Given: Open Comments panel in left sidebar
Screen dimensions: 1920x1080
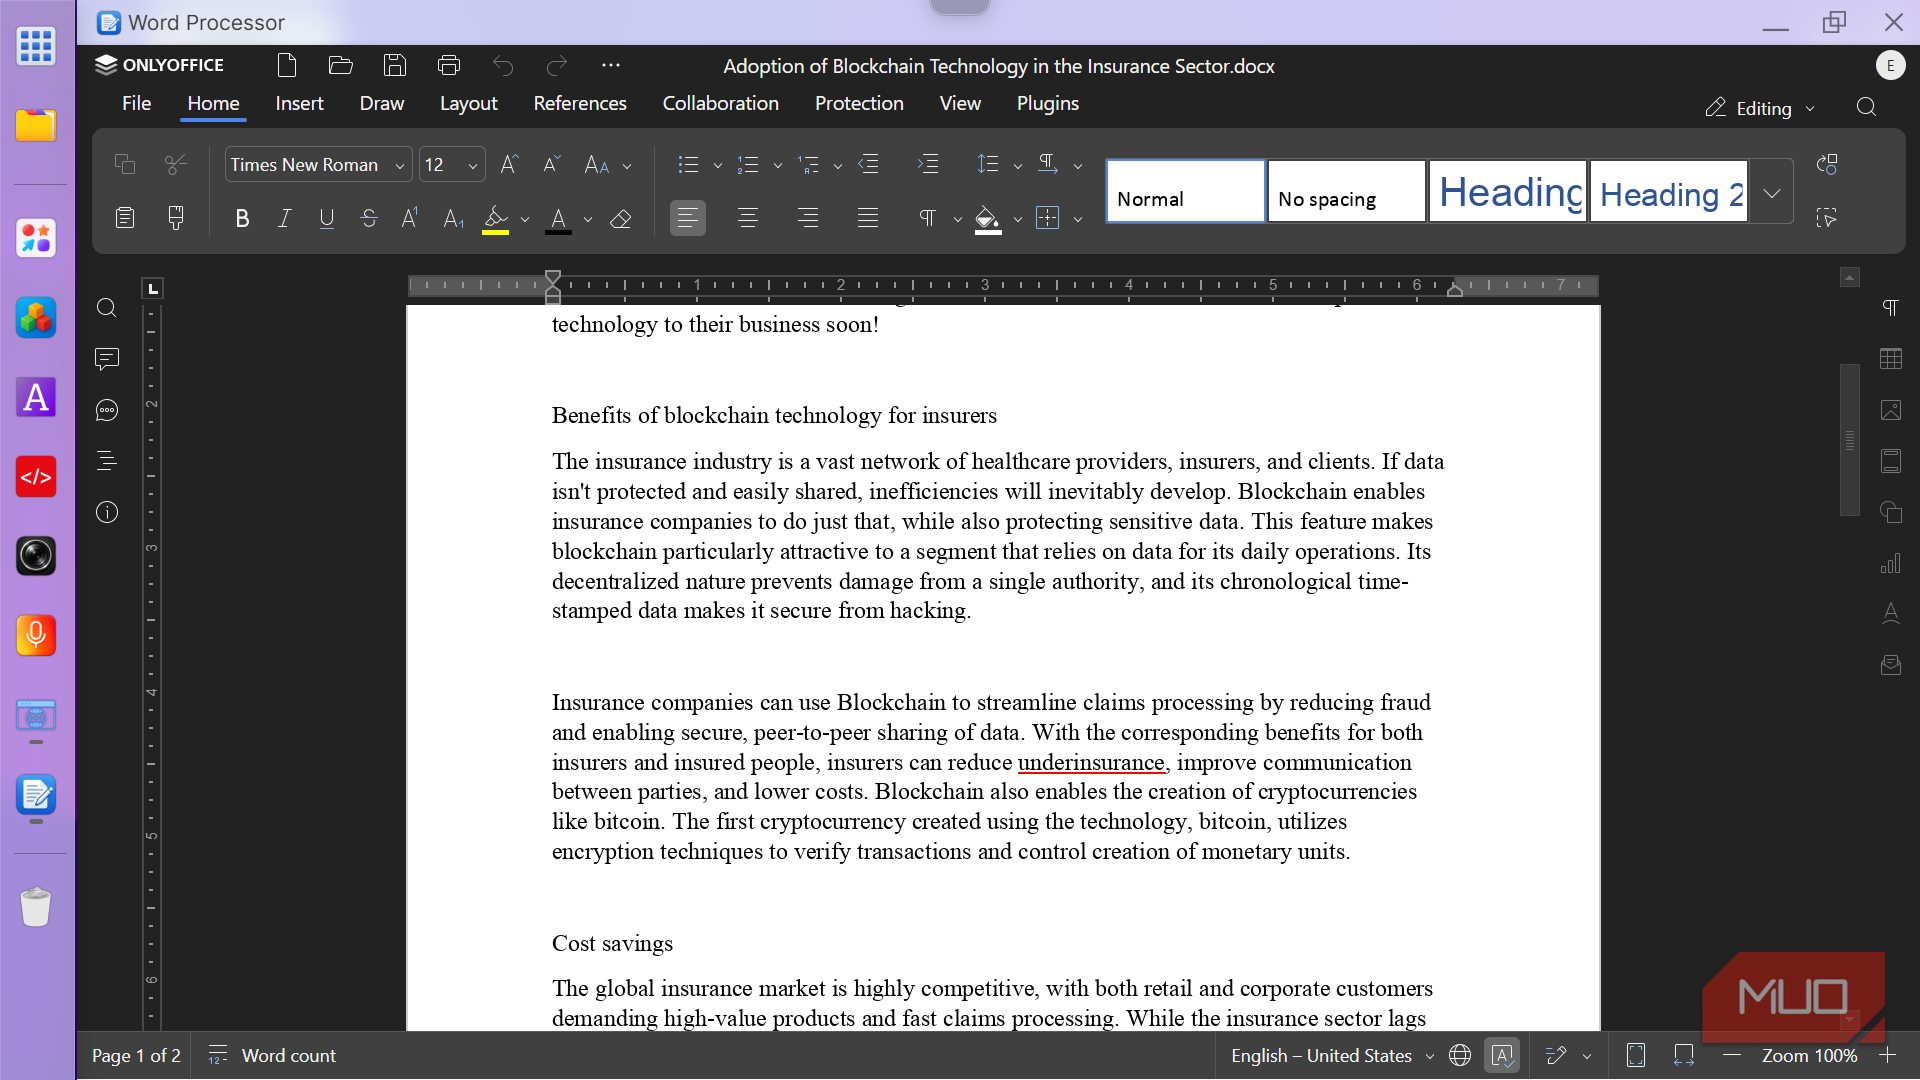Looking at the screenshot, I should point(107,359).
